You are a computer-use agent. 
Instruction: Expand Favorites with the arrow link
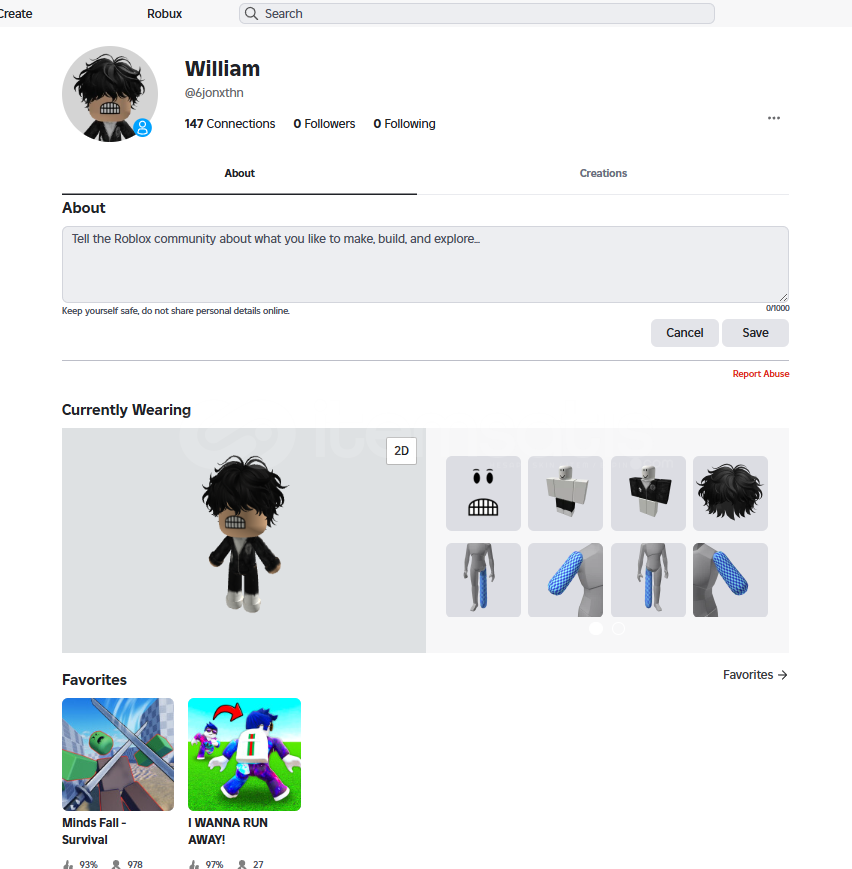click(x=755, y=674)
